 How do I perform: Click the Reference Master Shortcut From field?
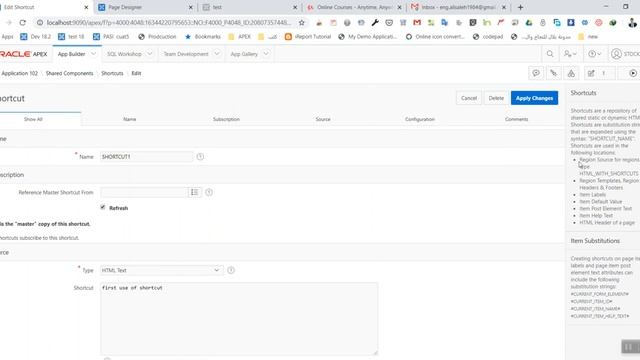point(144,192)
